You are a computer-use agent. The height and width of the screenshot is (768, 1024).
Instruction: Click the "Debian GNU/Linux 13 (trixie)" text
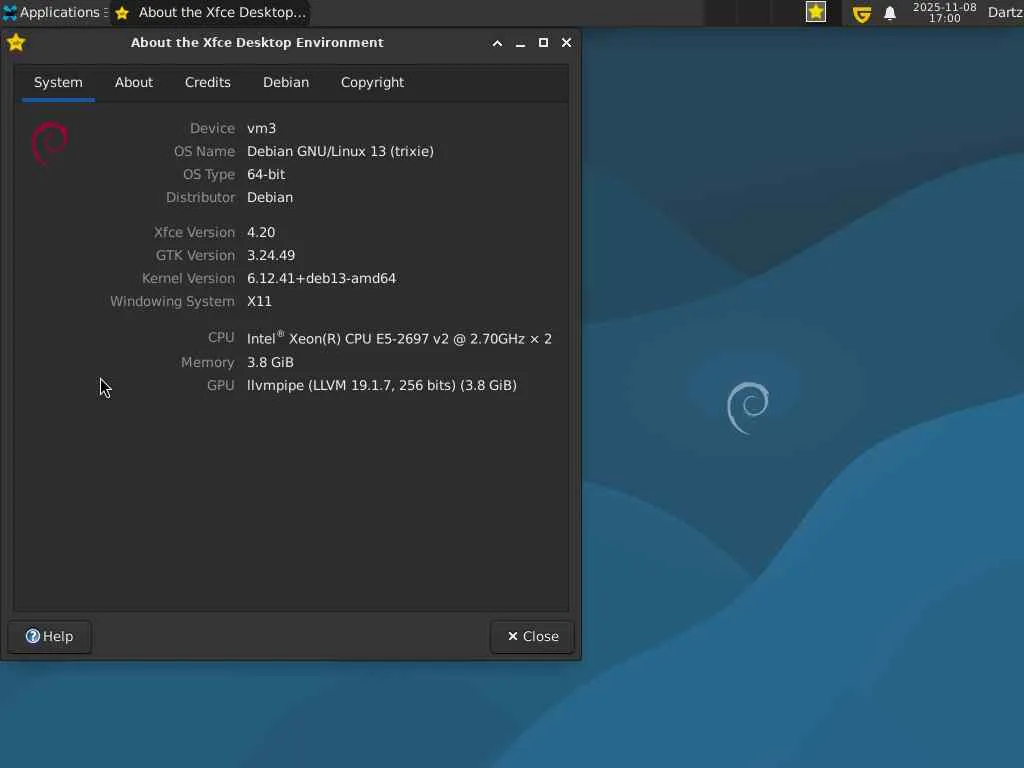pos(340,152)
